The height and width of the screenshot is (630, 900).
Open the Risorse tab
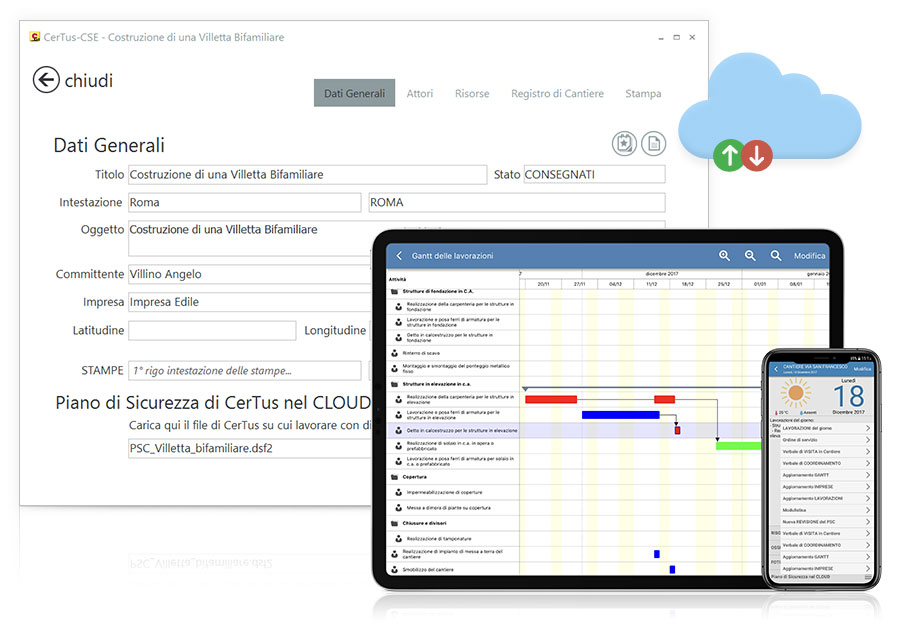pyautogui.click(x=472, y=93)
